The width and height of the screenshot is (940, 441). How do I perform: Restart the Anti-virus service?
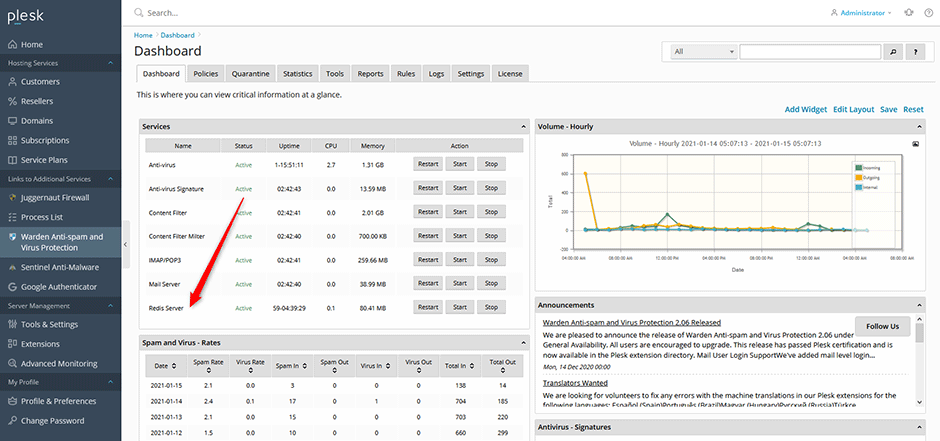(428, 164)
